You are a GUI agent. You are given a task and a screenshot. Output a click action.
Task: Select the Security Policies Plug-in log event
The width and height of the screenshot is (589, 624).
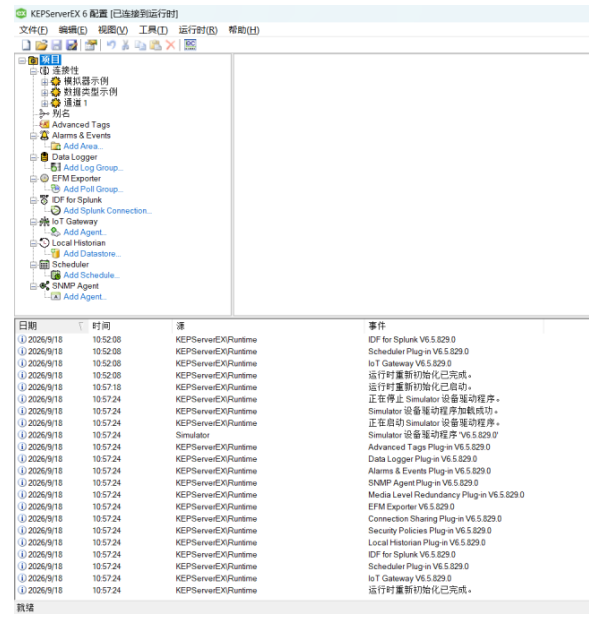[x=430, y=530]
